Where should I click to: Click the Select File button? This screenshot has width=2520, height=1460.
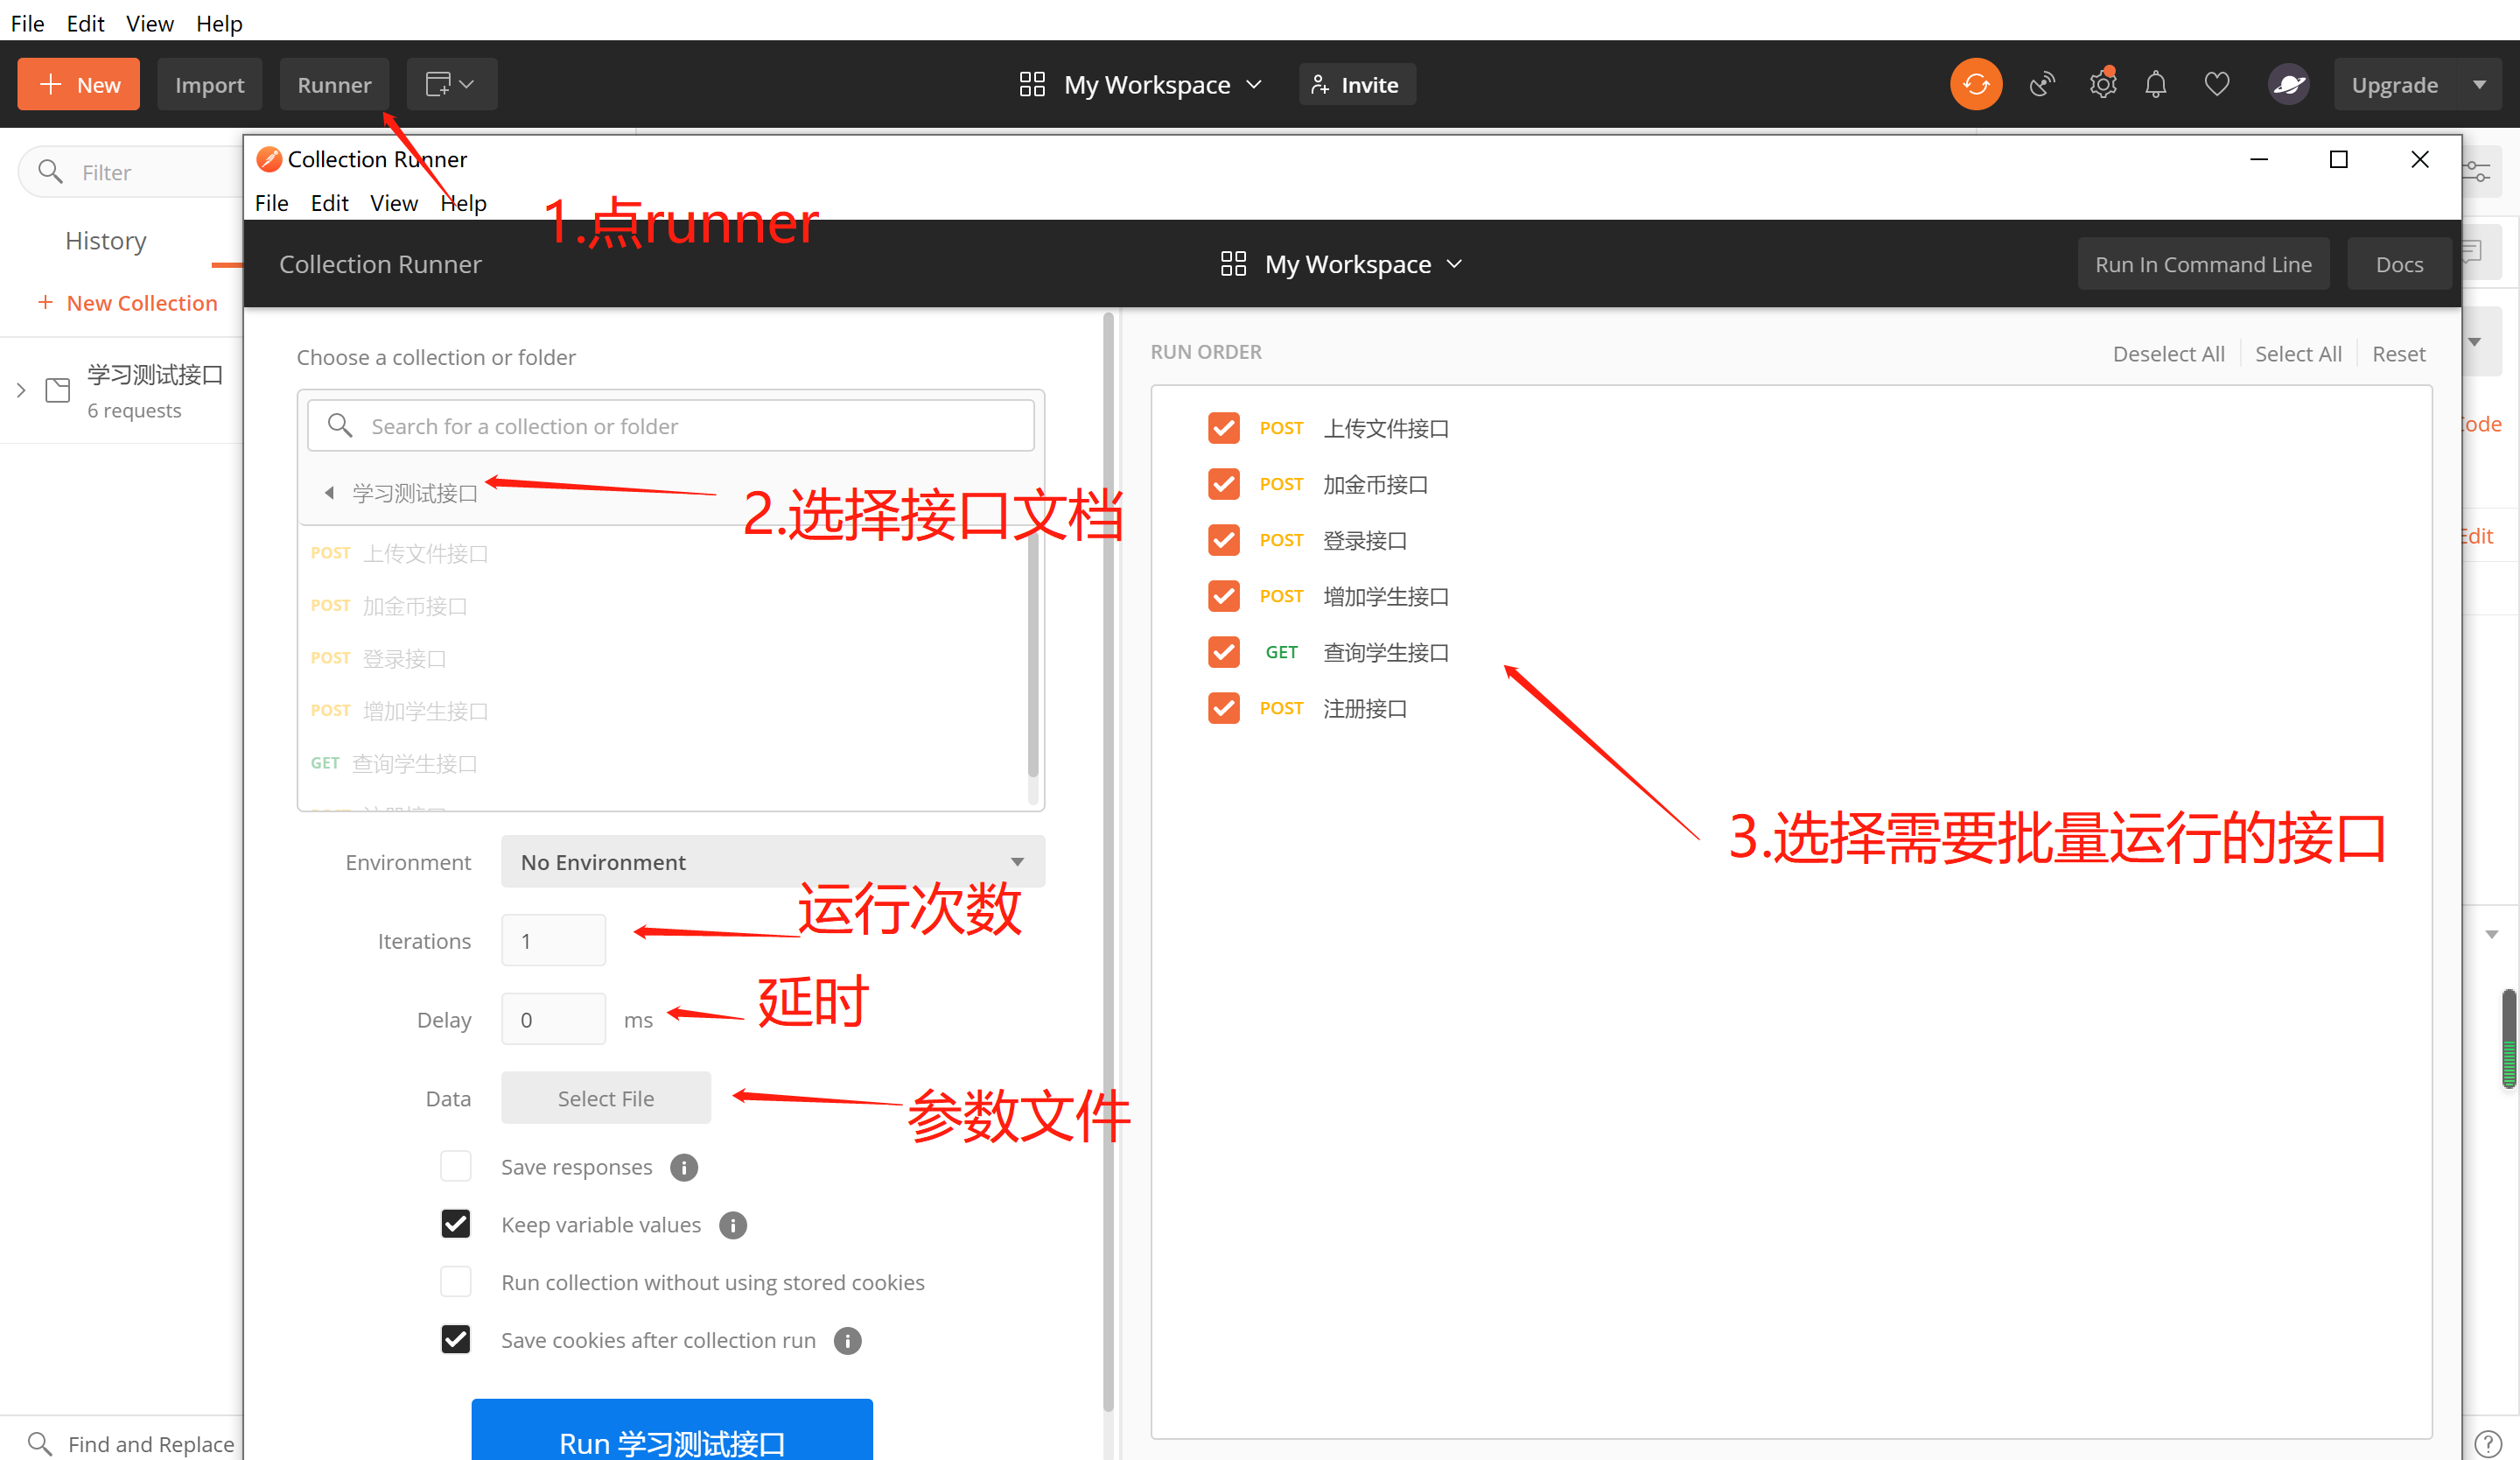[x=605, y=1098]
